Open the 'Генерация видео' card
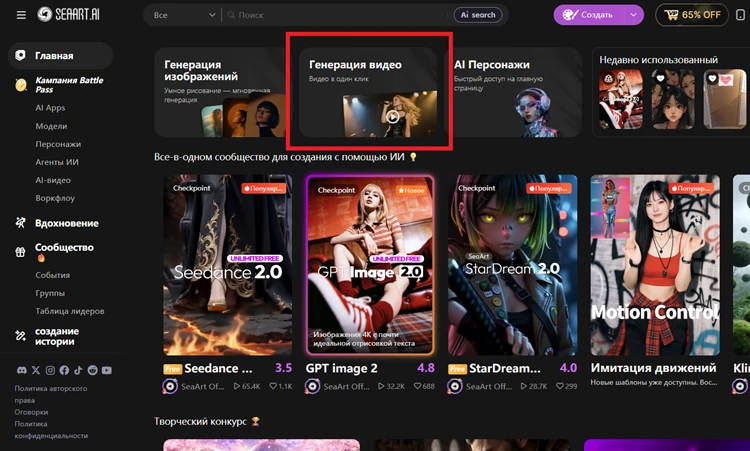The height and width of the screenshot is (451, 750). (368, 92)
